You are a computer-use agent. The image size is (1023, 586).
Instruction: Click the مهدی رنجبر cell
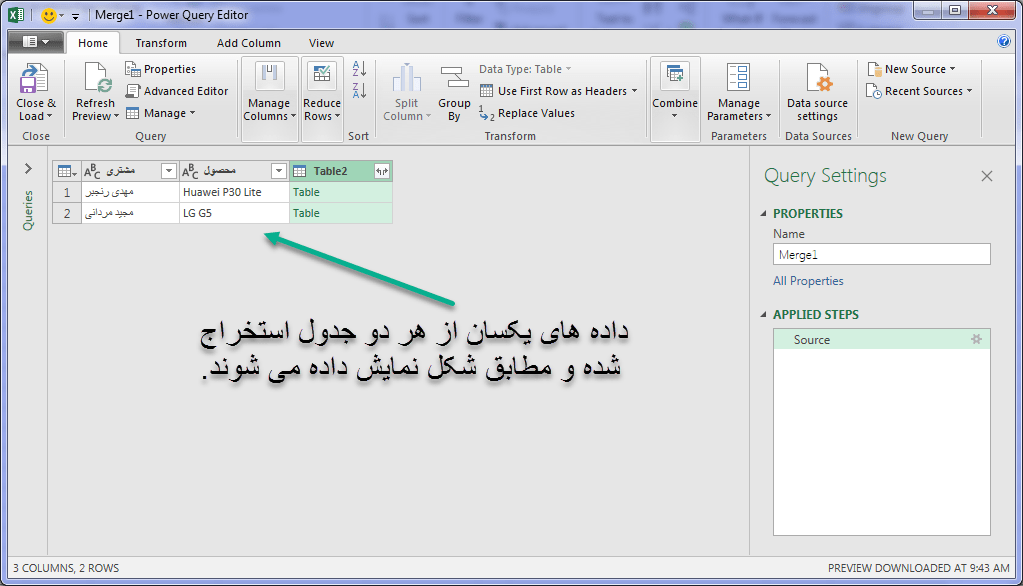coord(130,193)
